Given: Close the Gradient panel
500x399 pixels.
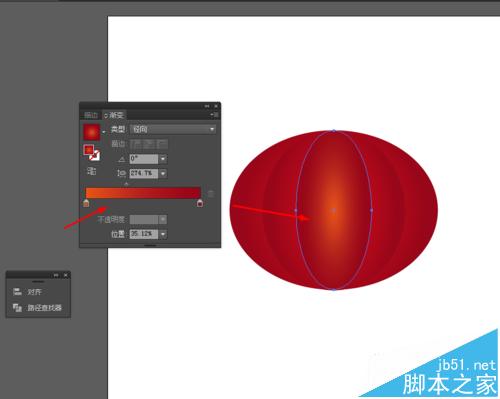Looking at the screenshot, I should [216, 106].
